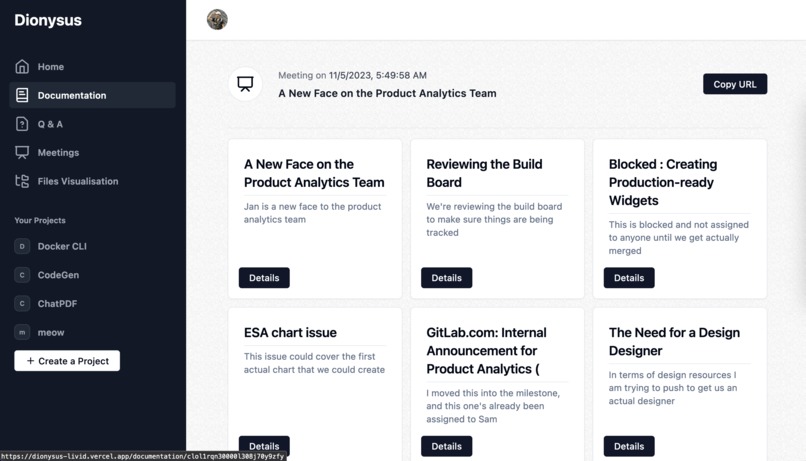
Task: Click the Q & A question-mark icon
Action: (22, 124)
